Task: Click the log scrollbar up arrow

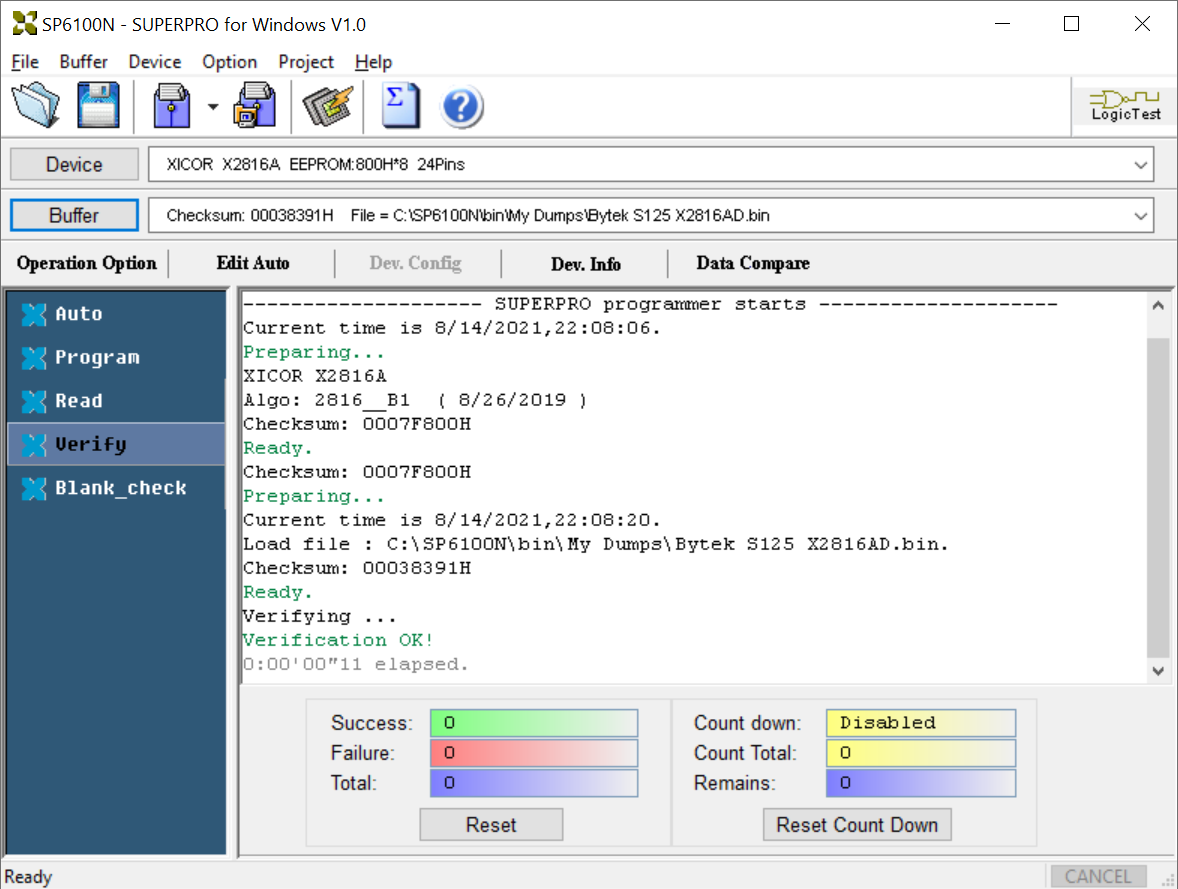Action: tap(1158, 305)
